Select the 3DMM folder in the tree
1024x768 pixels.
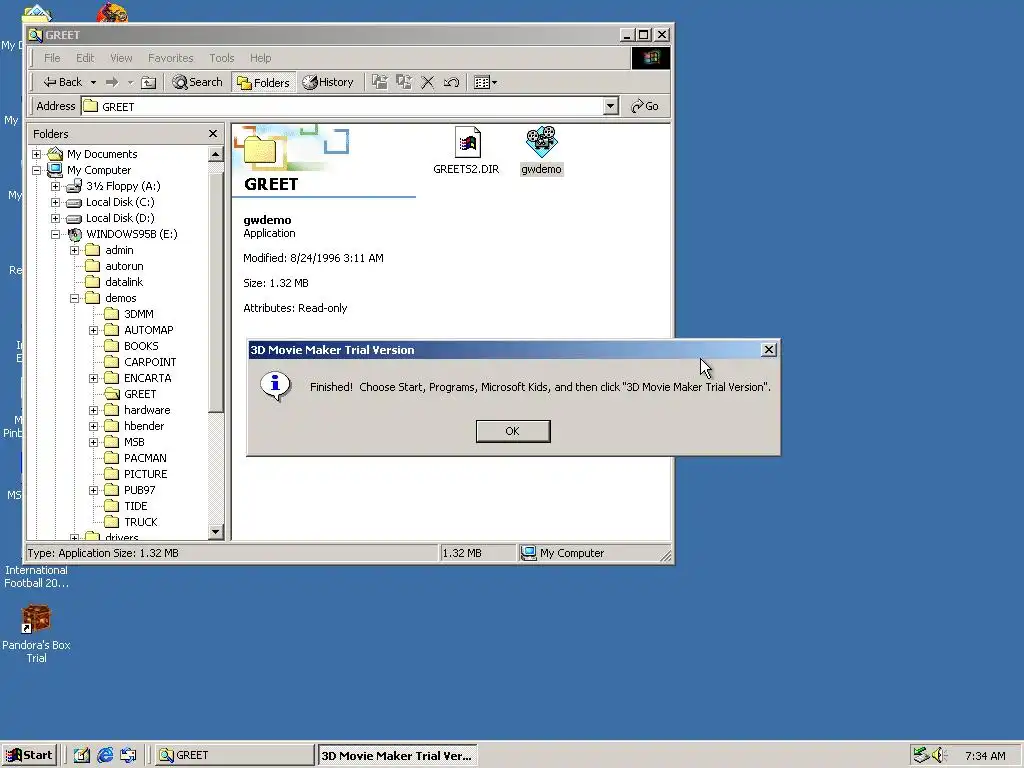[138, 314]
